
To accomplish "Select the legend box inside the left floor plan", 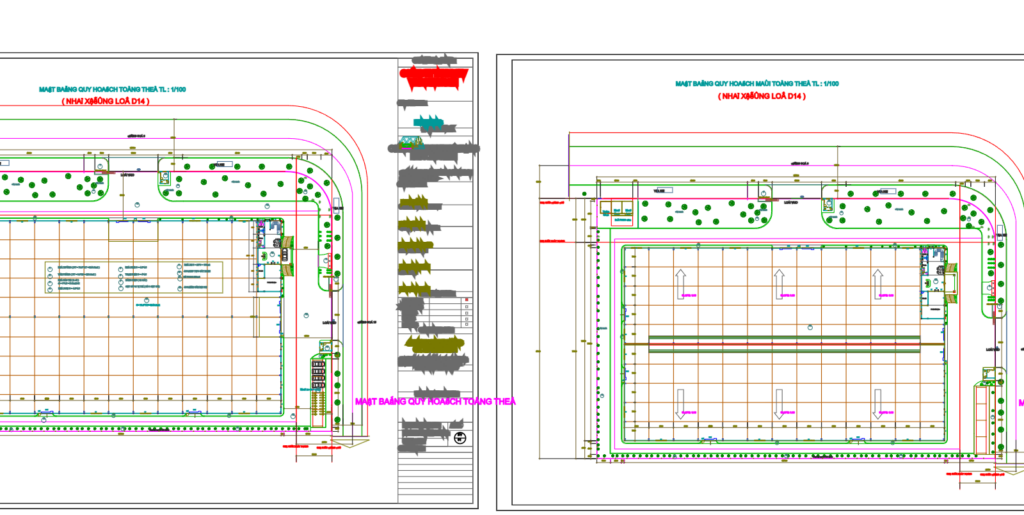I will click(x=134, y=278).
